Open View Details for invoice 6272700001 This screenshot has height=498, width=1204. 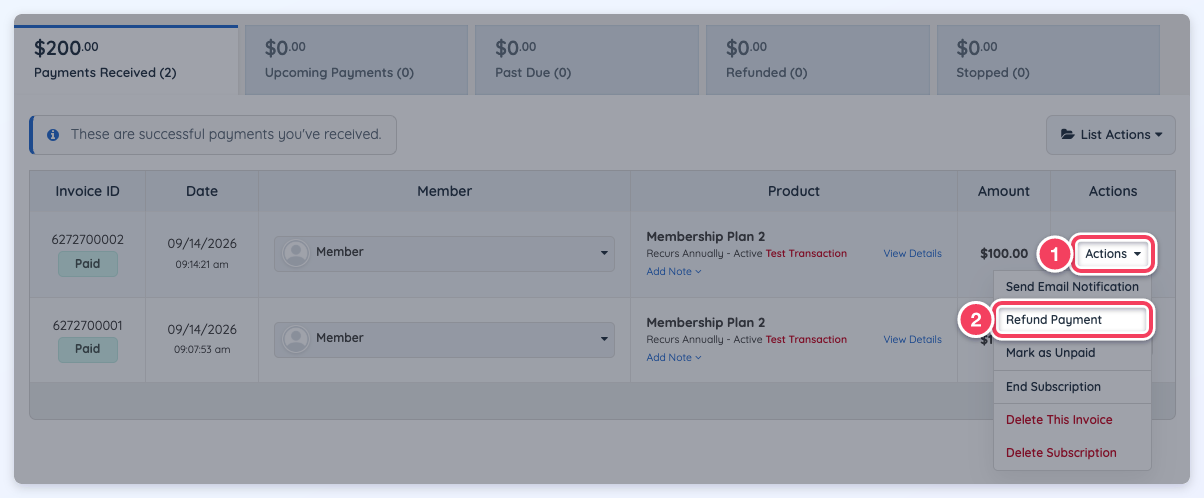click(x=912, y=340)
